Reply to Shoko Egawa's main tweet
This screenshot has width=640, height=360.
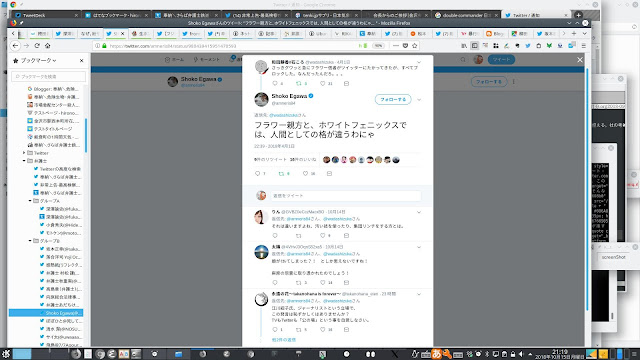tap(257, 173)
